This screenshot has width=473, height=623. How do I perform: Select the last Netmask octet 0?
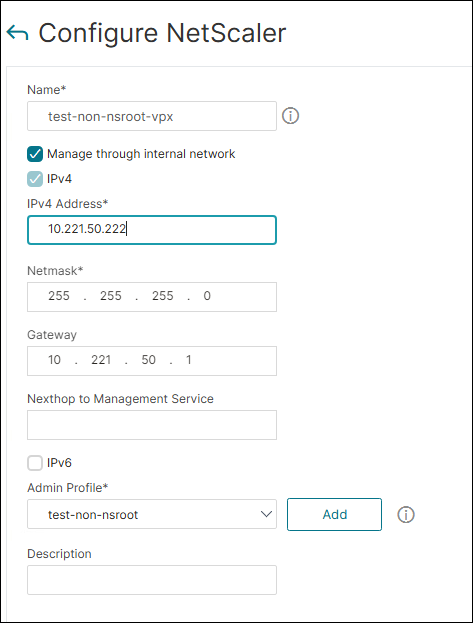click(x=207, y=296)
